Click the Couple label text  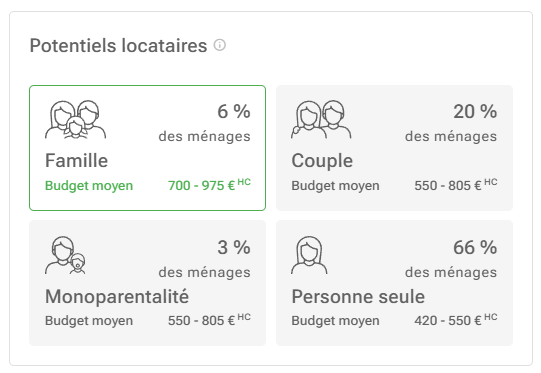point(322,161)
